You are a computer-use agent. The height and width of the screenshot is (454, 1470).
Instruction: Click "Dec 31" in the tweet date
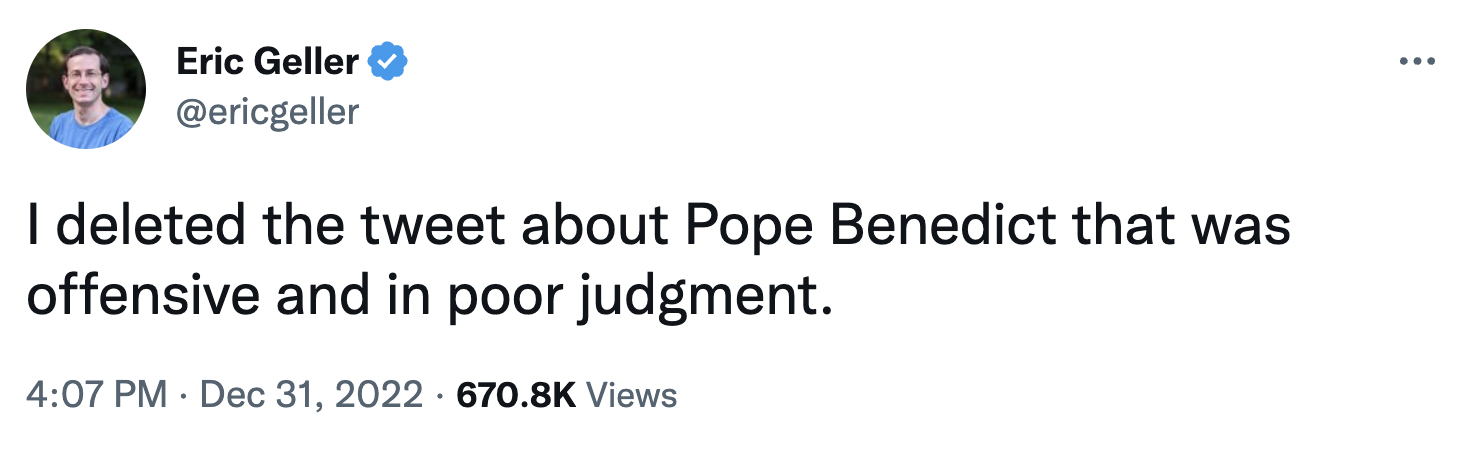click(x=256, y=395)
